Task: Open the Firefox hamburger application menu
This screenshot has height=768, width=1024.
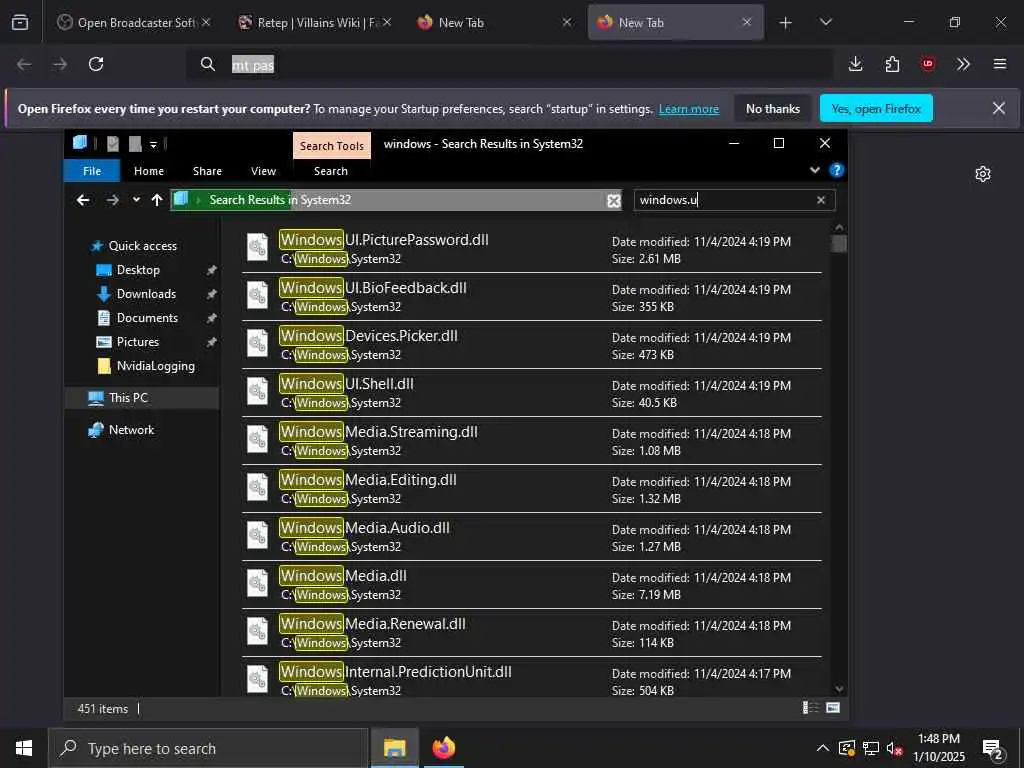Action: (x=1000, y=64)
